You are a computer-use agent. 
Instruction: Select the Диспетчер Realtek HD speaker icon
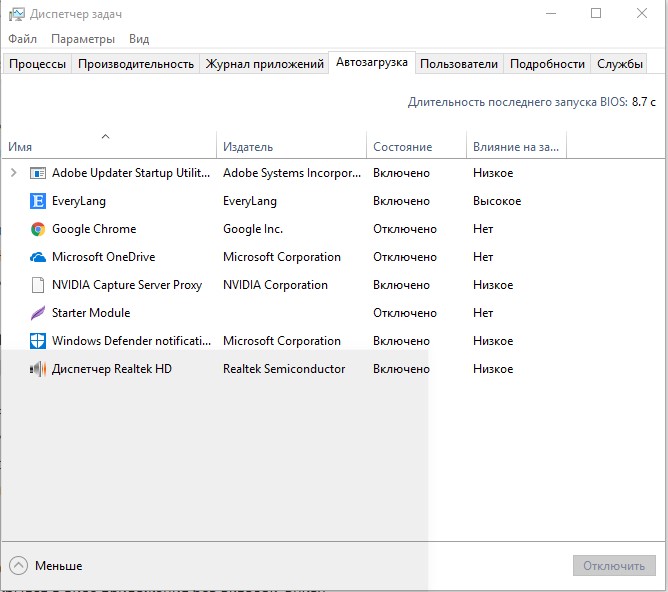38,369
